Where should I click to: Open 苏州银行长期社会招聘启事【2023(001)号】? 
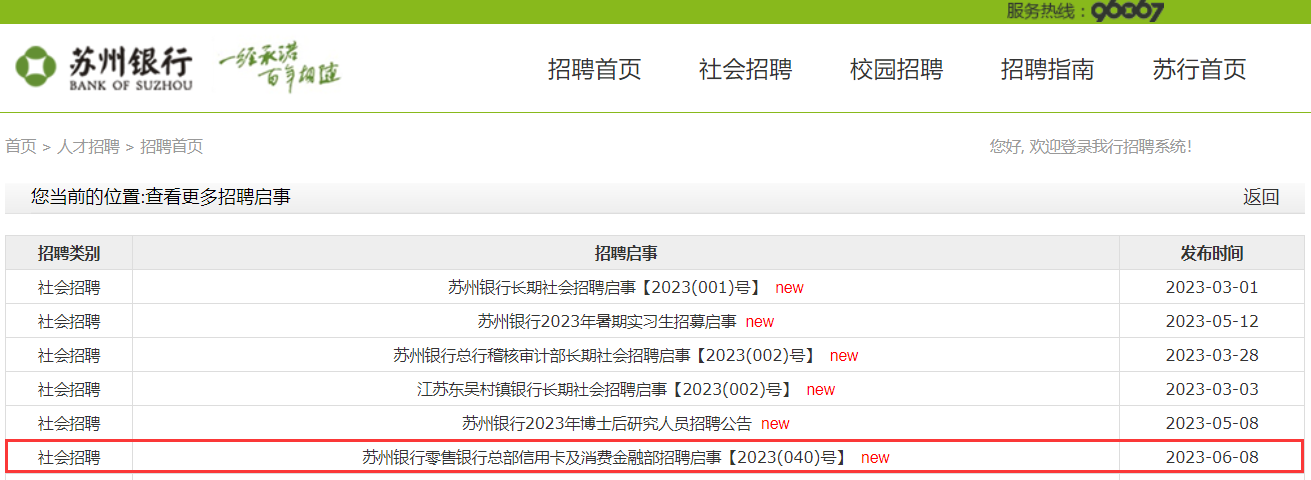pos(605,287)
